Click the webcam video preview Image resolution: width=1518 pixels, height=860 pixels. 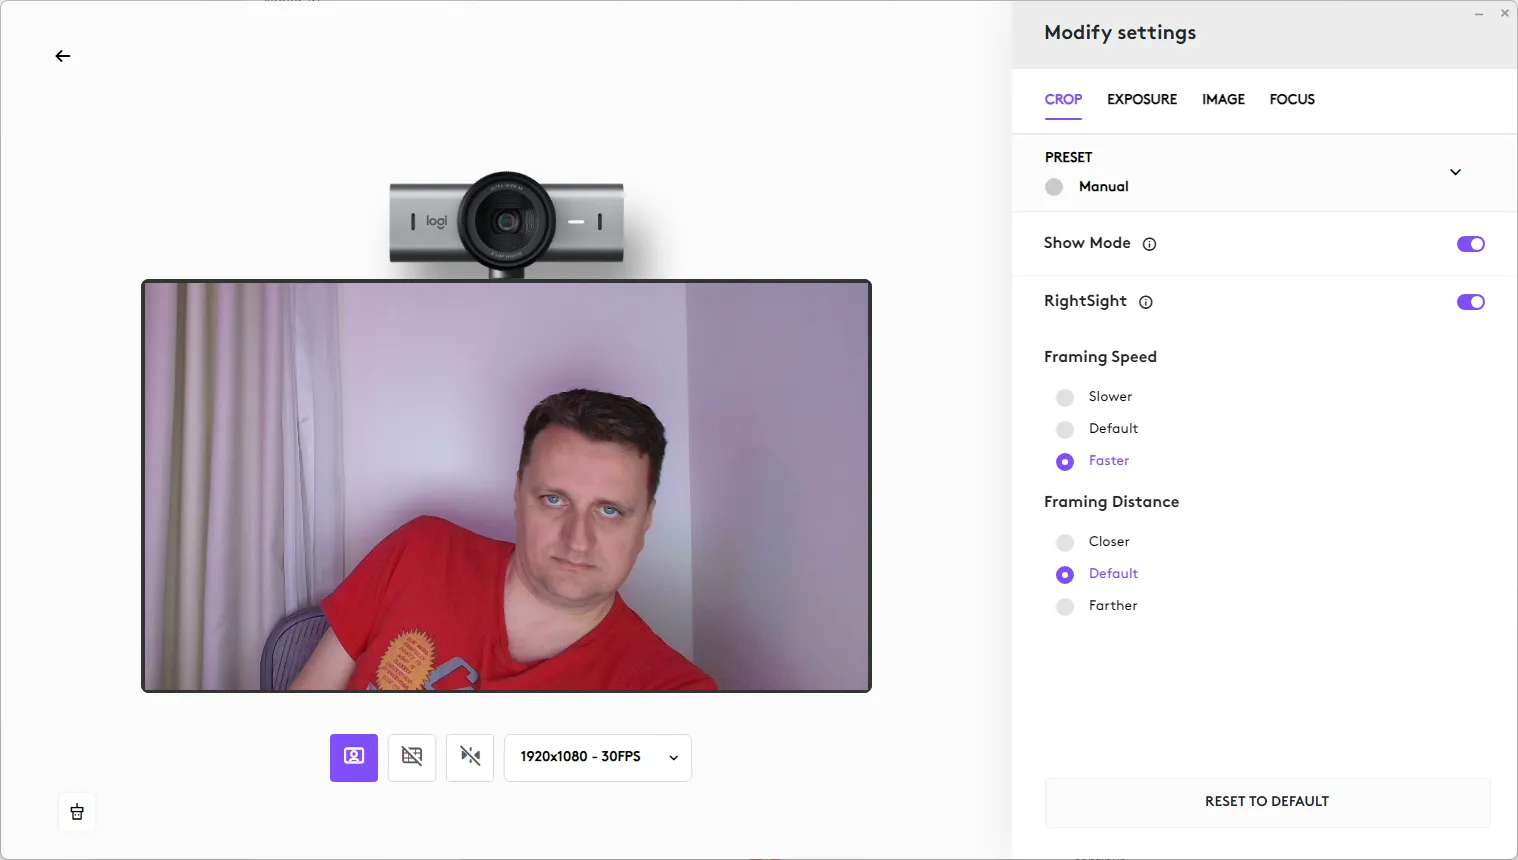pyautogui.click(x=506, y=486)
